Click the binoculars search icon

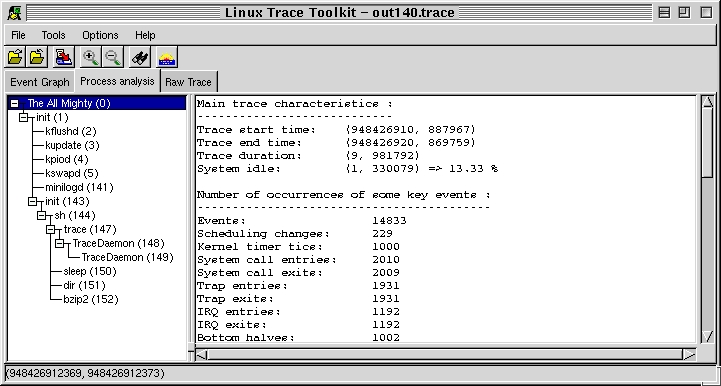[x=140, y=58]
